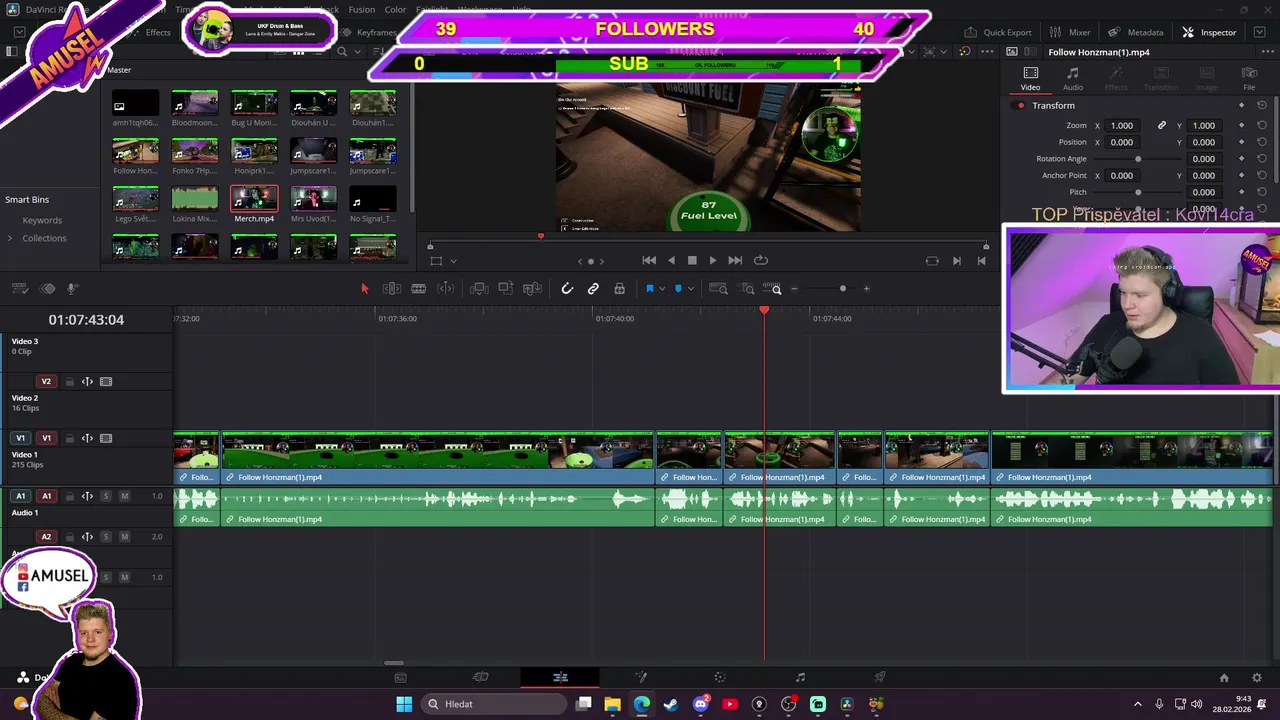Click the timeline zoom-in plus button
Image resolution: width=1280 pixels, height=720 pixels.
tap(866, 289)
